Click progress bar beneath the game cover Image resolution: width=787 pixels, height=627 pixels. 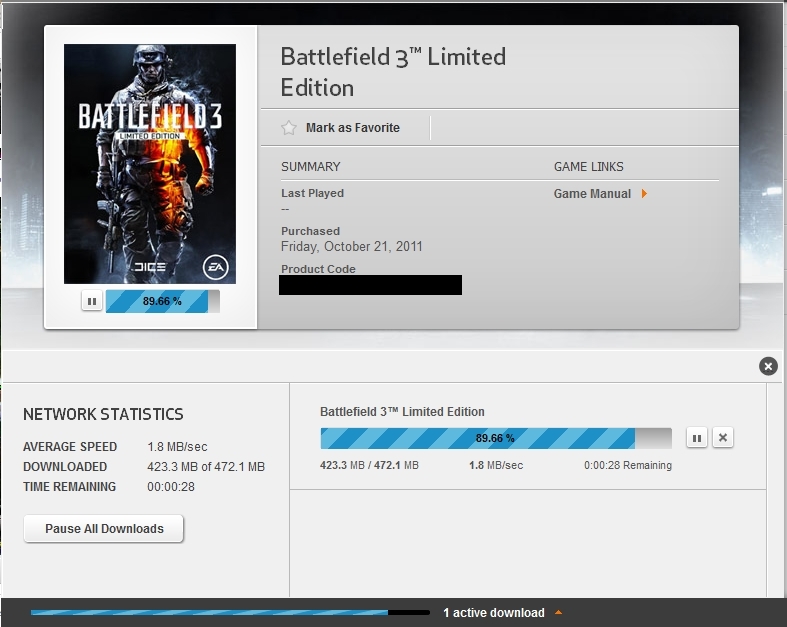[162, 301]
